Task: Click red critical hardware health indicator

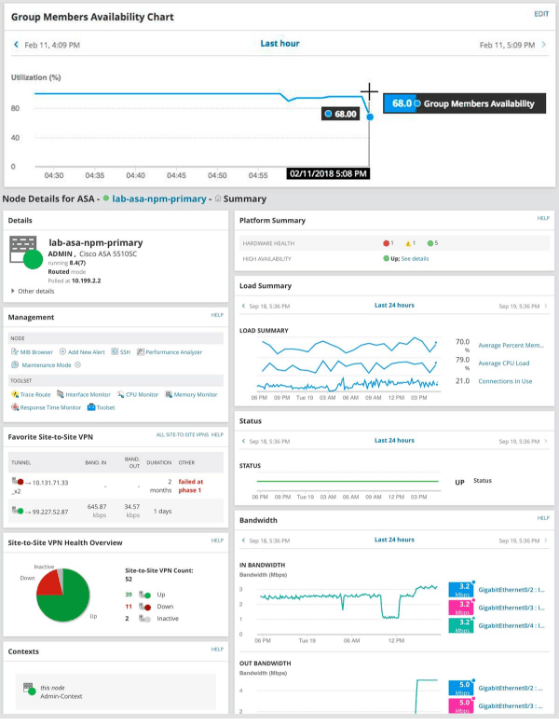Action: coord(388,243)
